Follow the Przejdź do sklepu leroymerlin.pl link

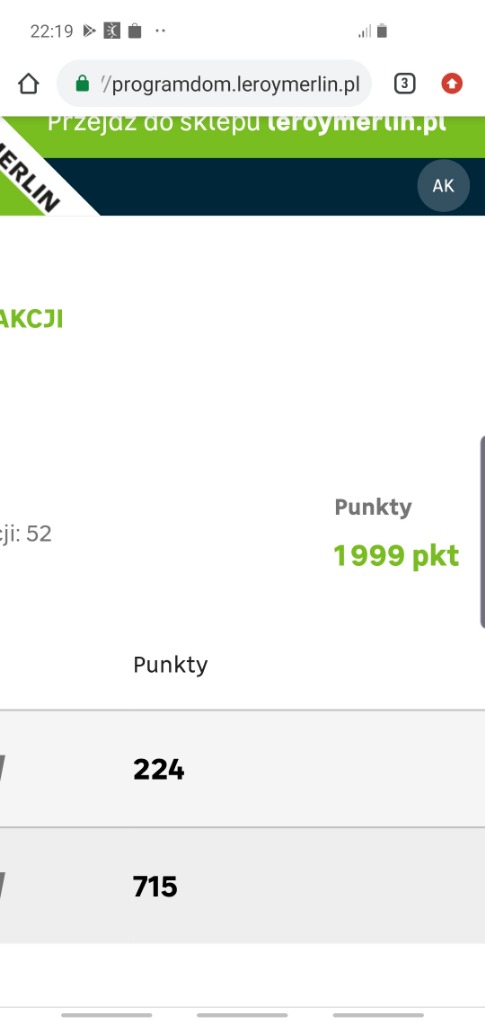pyautogui.click(x=247, y=123)
